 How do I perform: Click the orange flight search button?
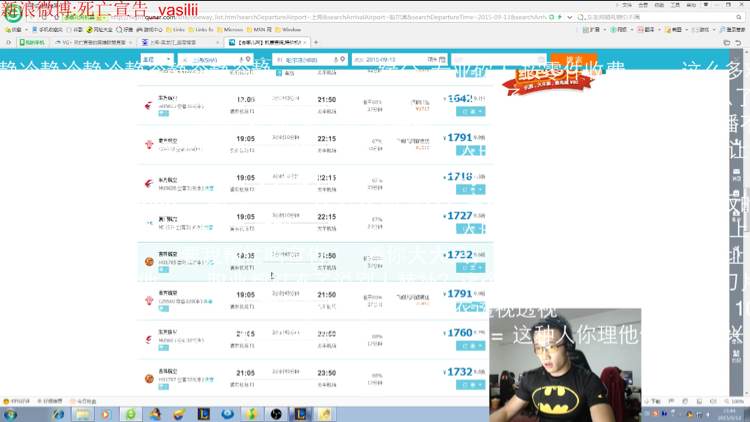[573, 61]
